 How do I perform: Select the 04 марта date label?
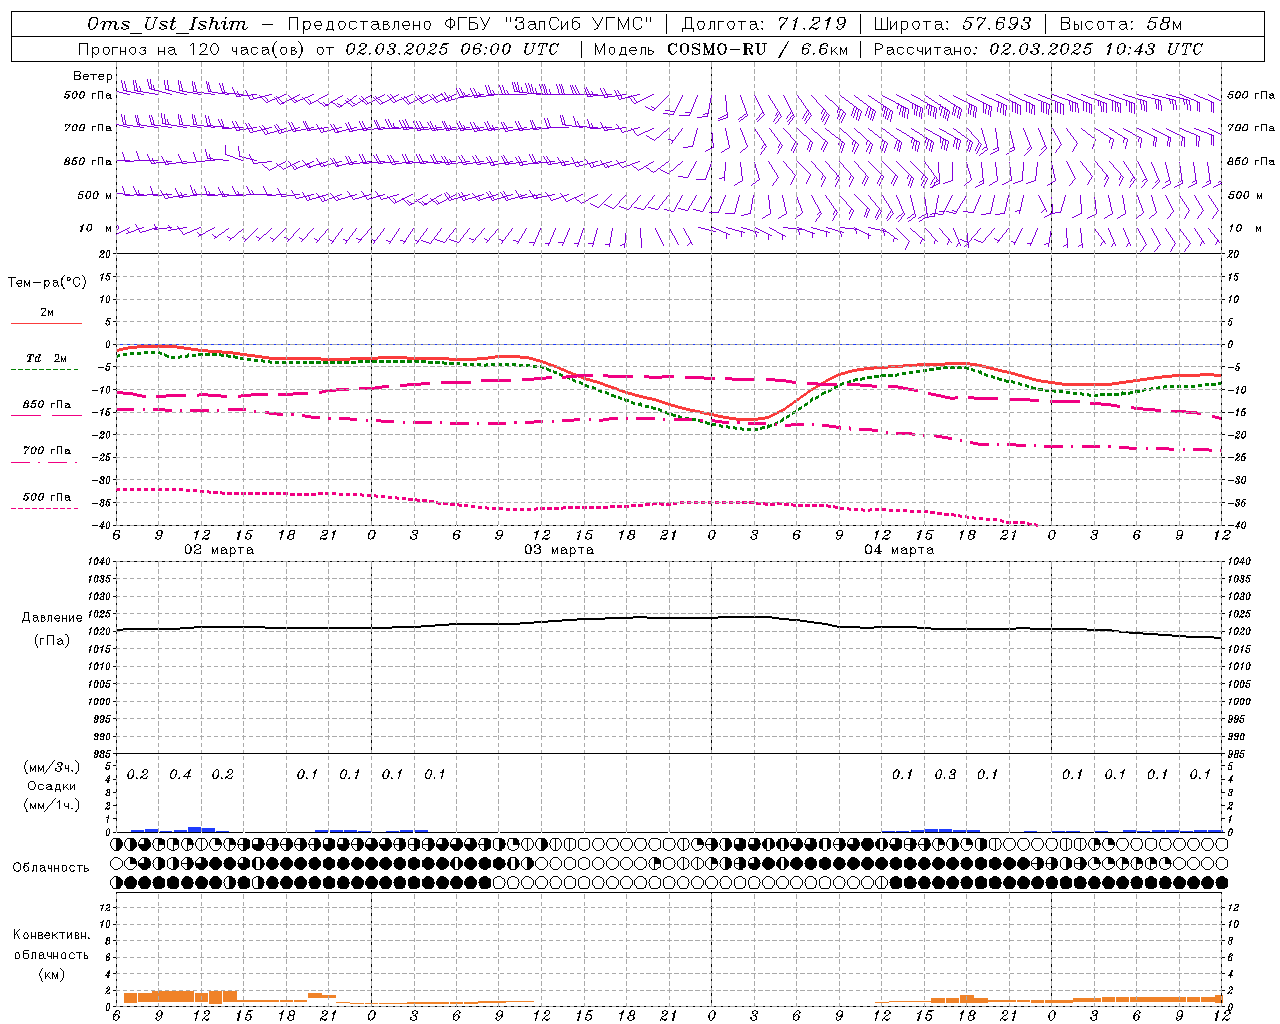click(899, 550)
